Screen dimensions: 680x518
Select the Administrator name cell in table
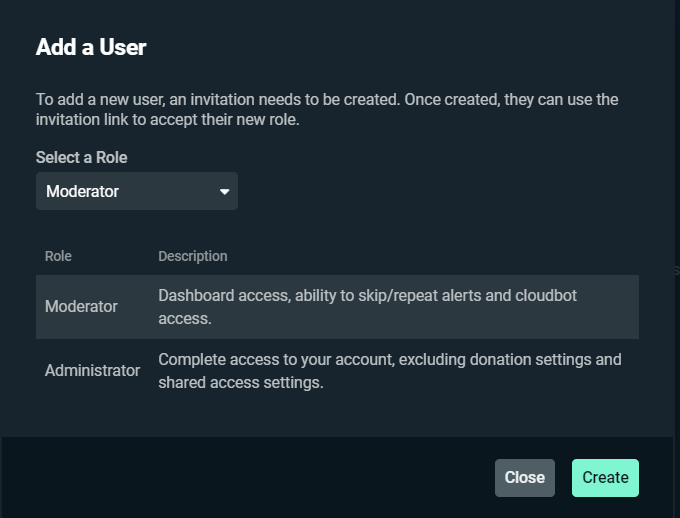point(92,370)
